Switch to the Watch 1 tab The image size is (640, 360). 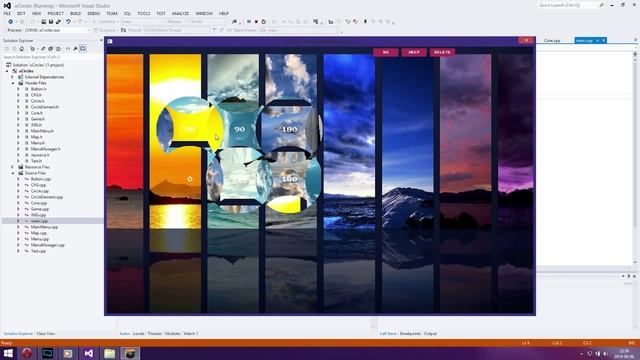tap(191, 334)
